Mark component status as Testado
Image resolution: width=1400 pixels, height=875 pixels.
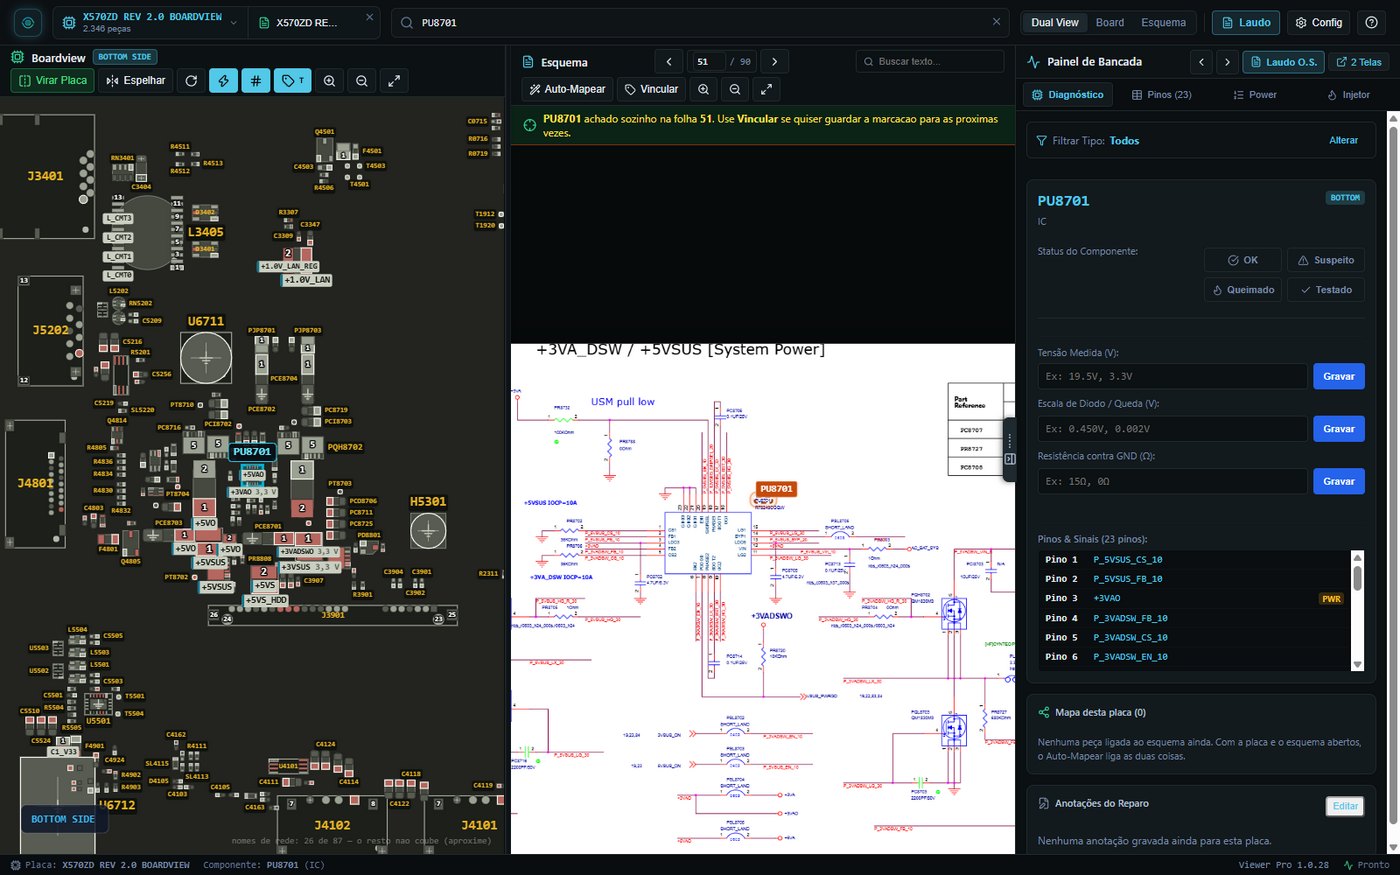click(x=1326, y=290)
